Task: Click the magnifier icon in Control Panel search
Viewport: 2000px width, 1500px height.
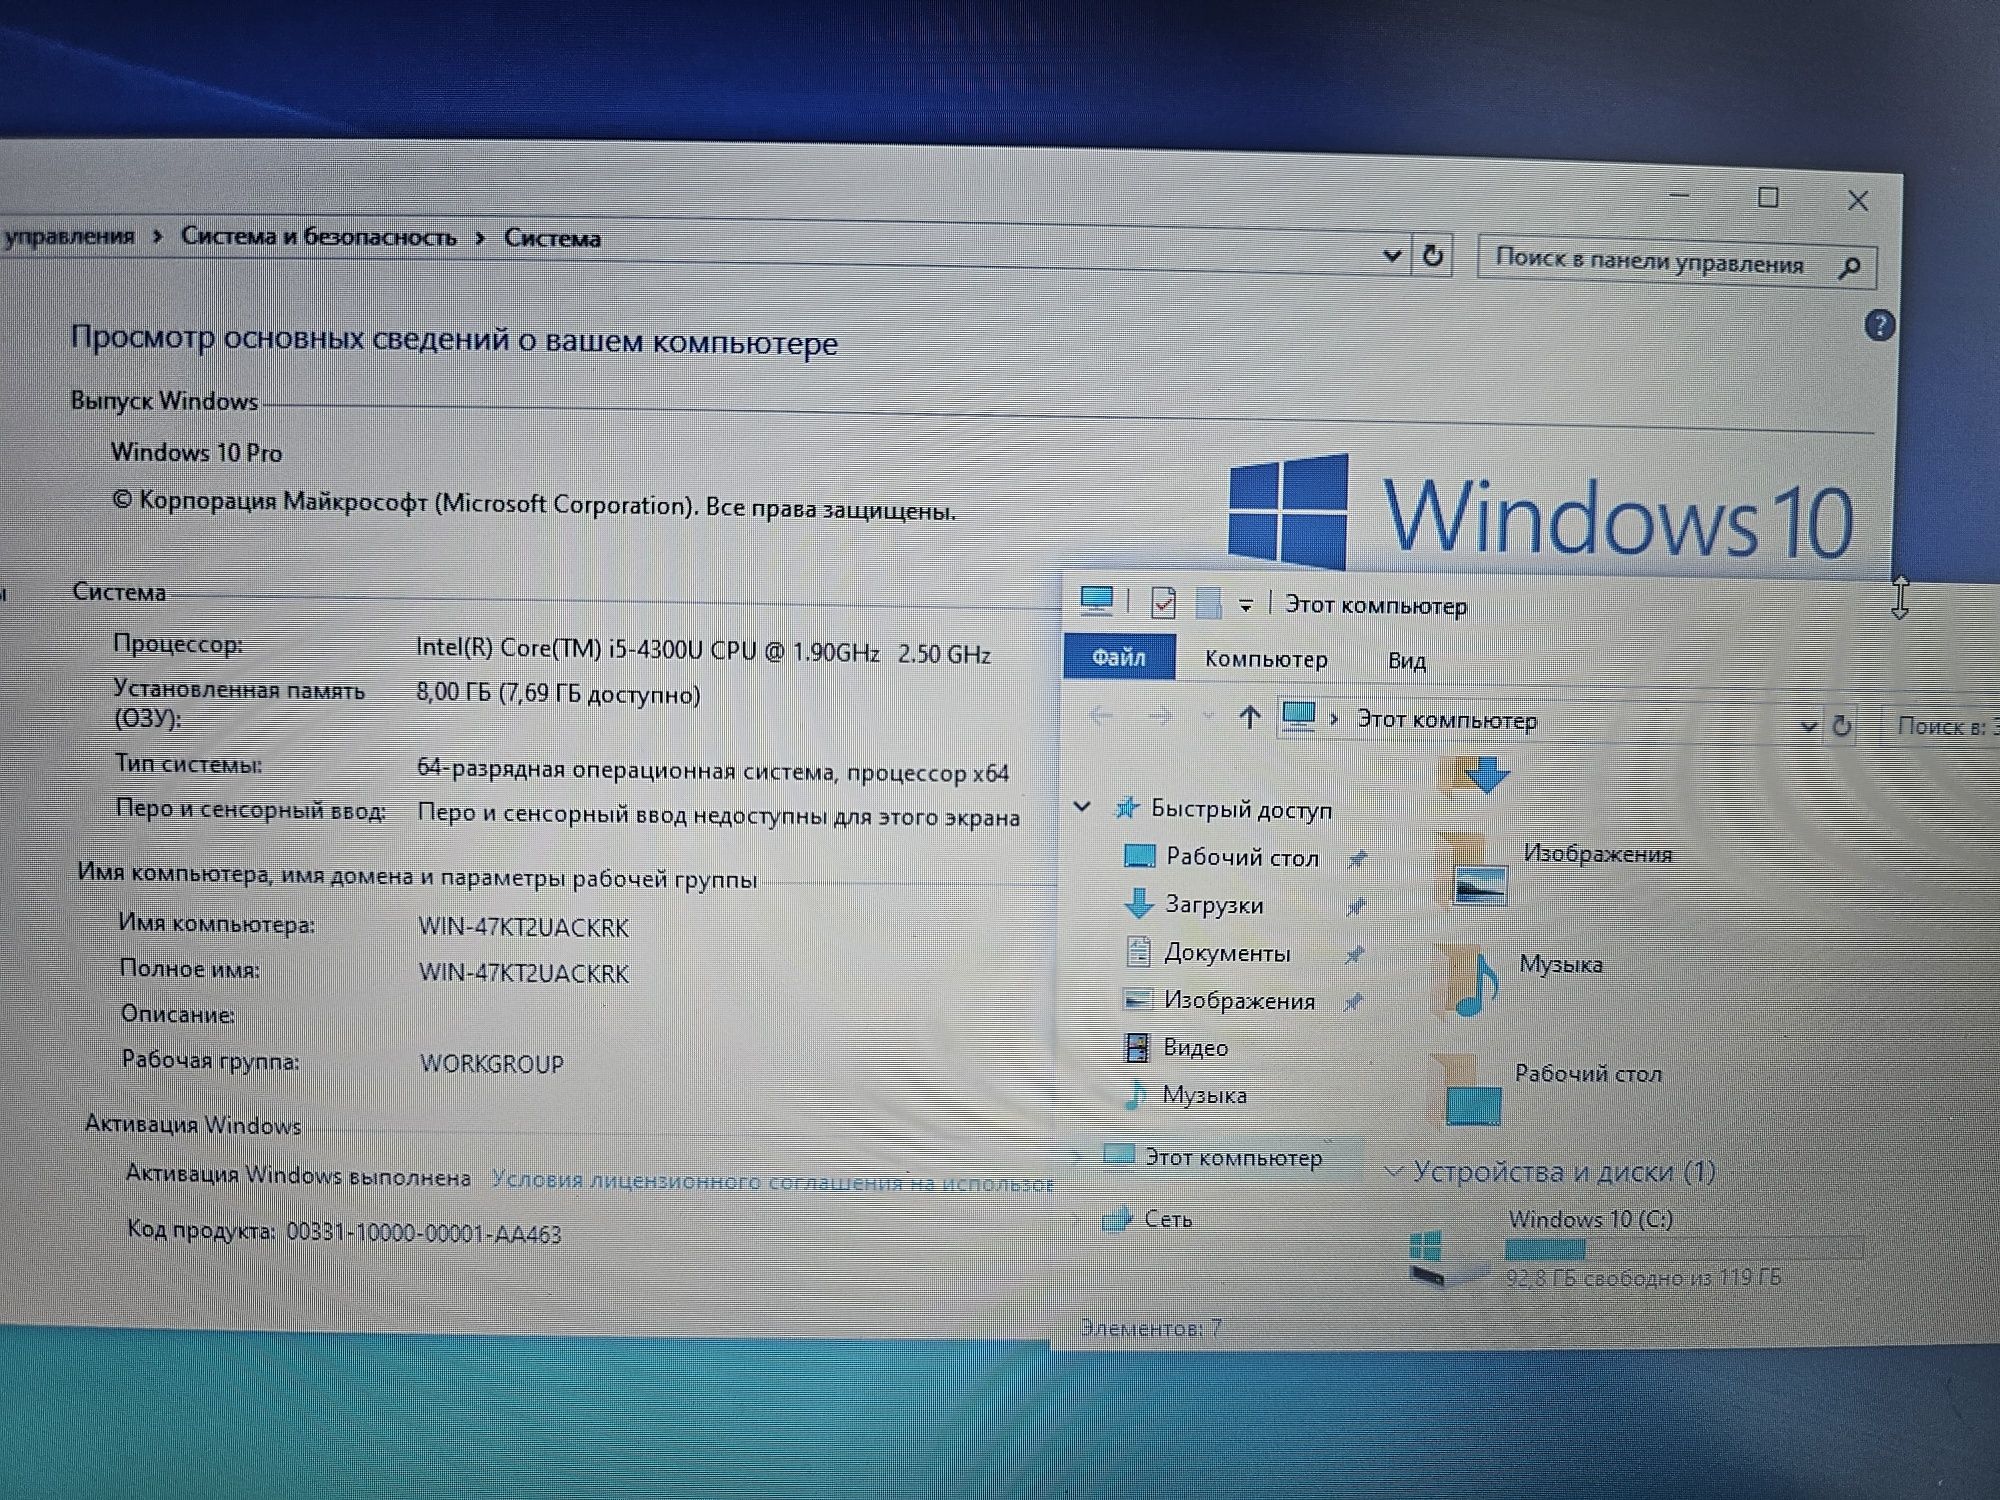Action: pos(1850,267)
